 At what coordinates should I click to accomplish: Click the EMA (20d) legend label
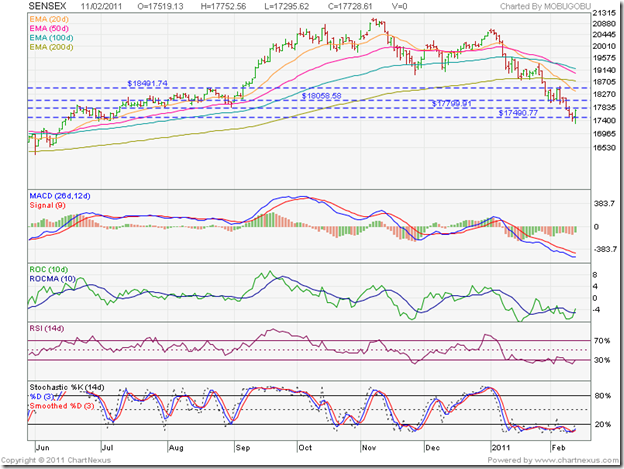49,19
